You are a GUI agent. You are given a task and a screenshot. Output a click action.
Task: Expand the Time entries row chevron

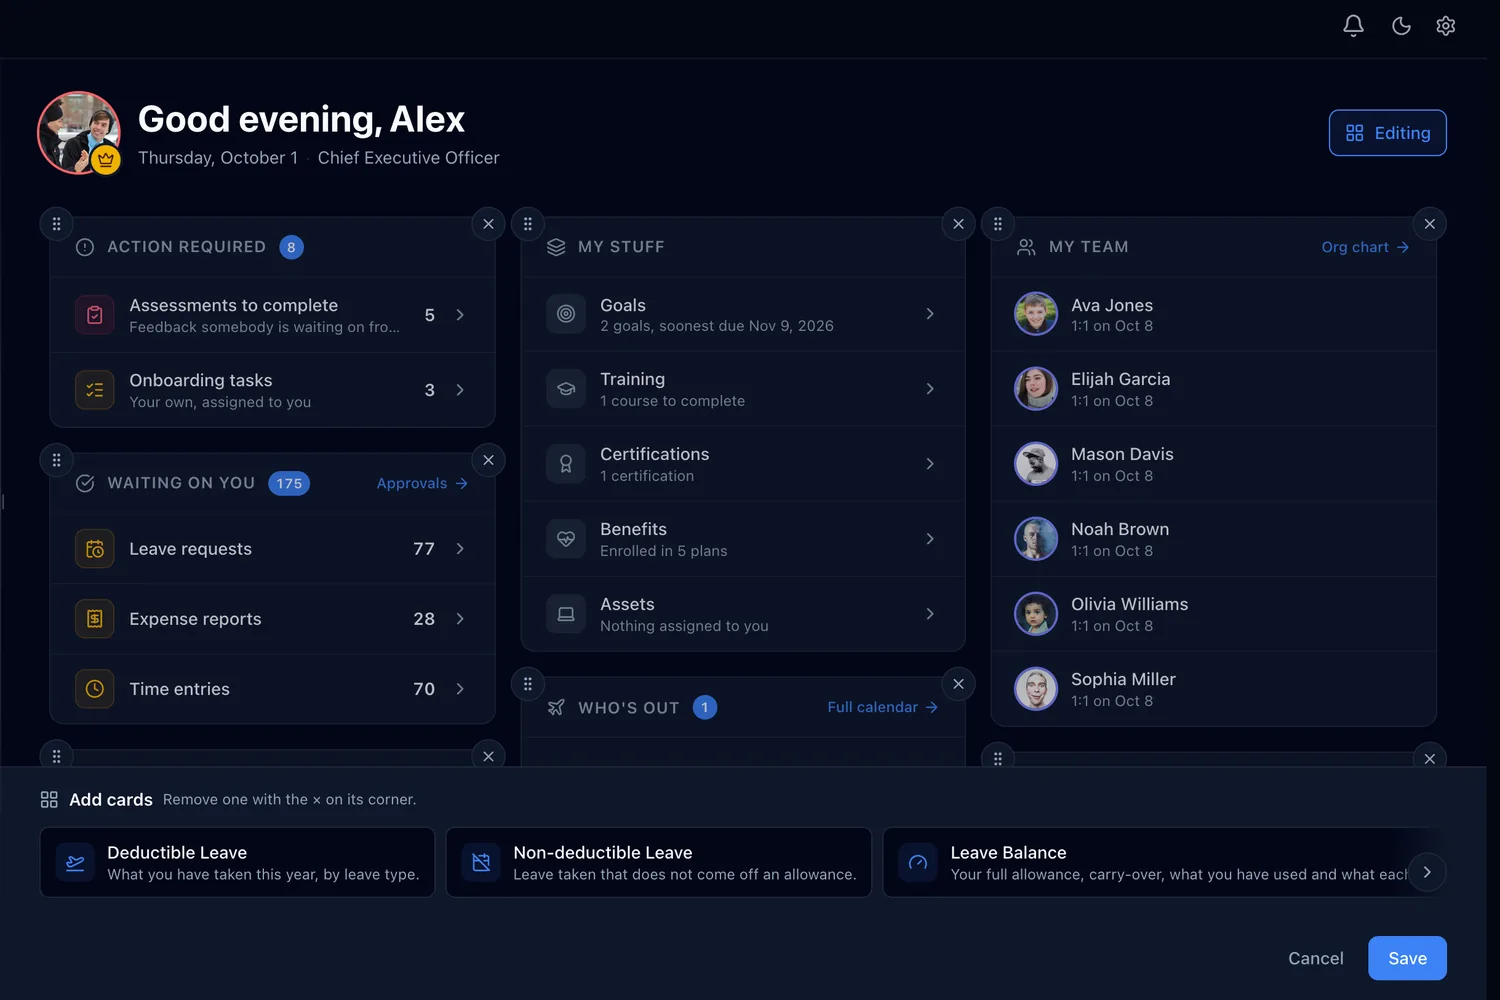tap(460, 689)
